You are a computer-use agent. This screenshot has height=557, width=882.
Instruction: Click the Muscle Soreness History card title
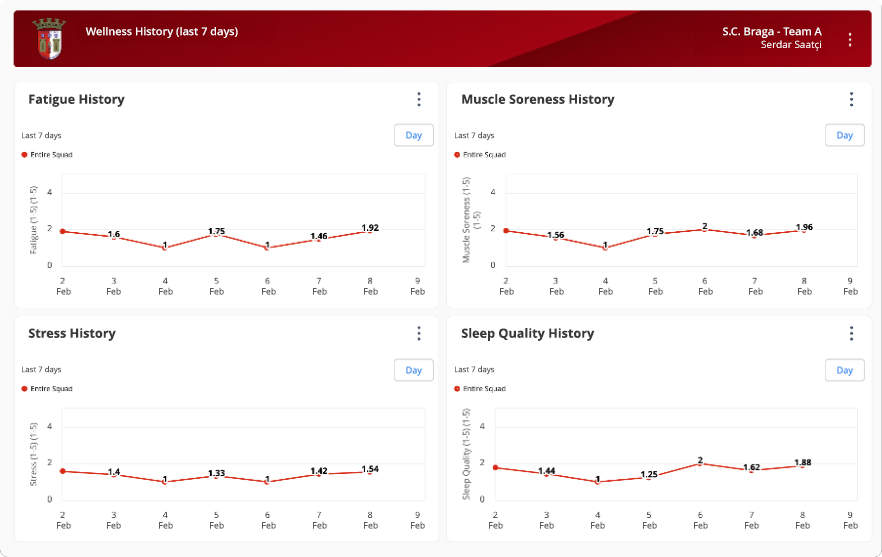pos(538,100)
